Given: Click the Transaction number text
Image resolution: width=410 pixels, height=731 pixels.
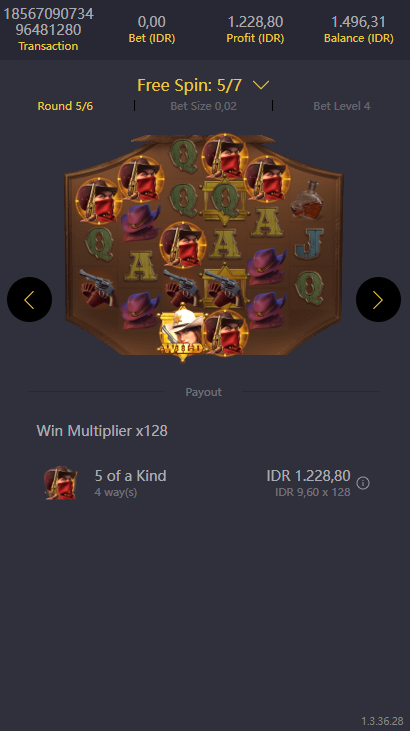Looking at the screenshot, I should point(49,21).
